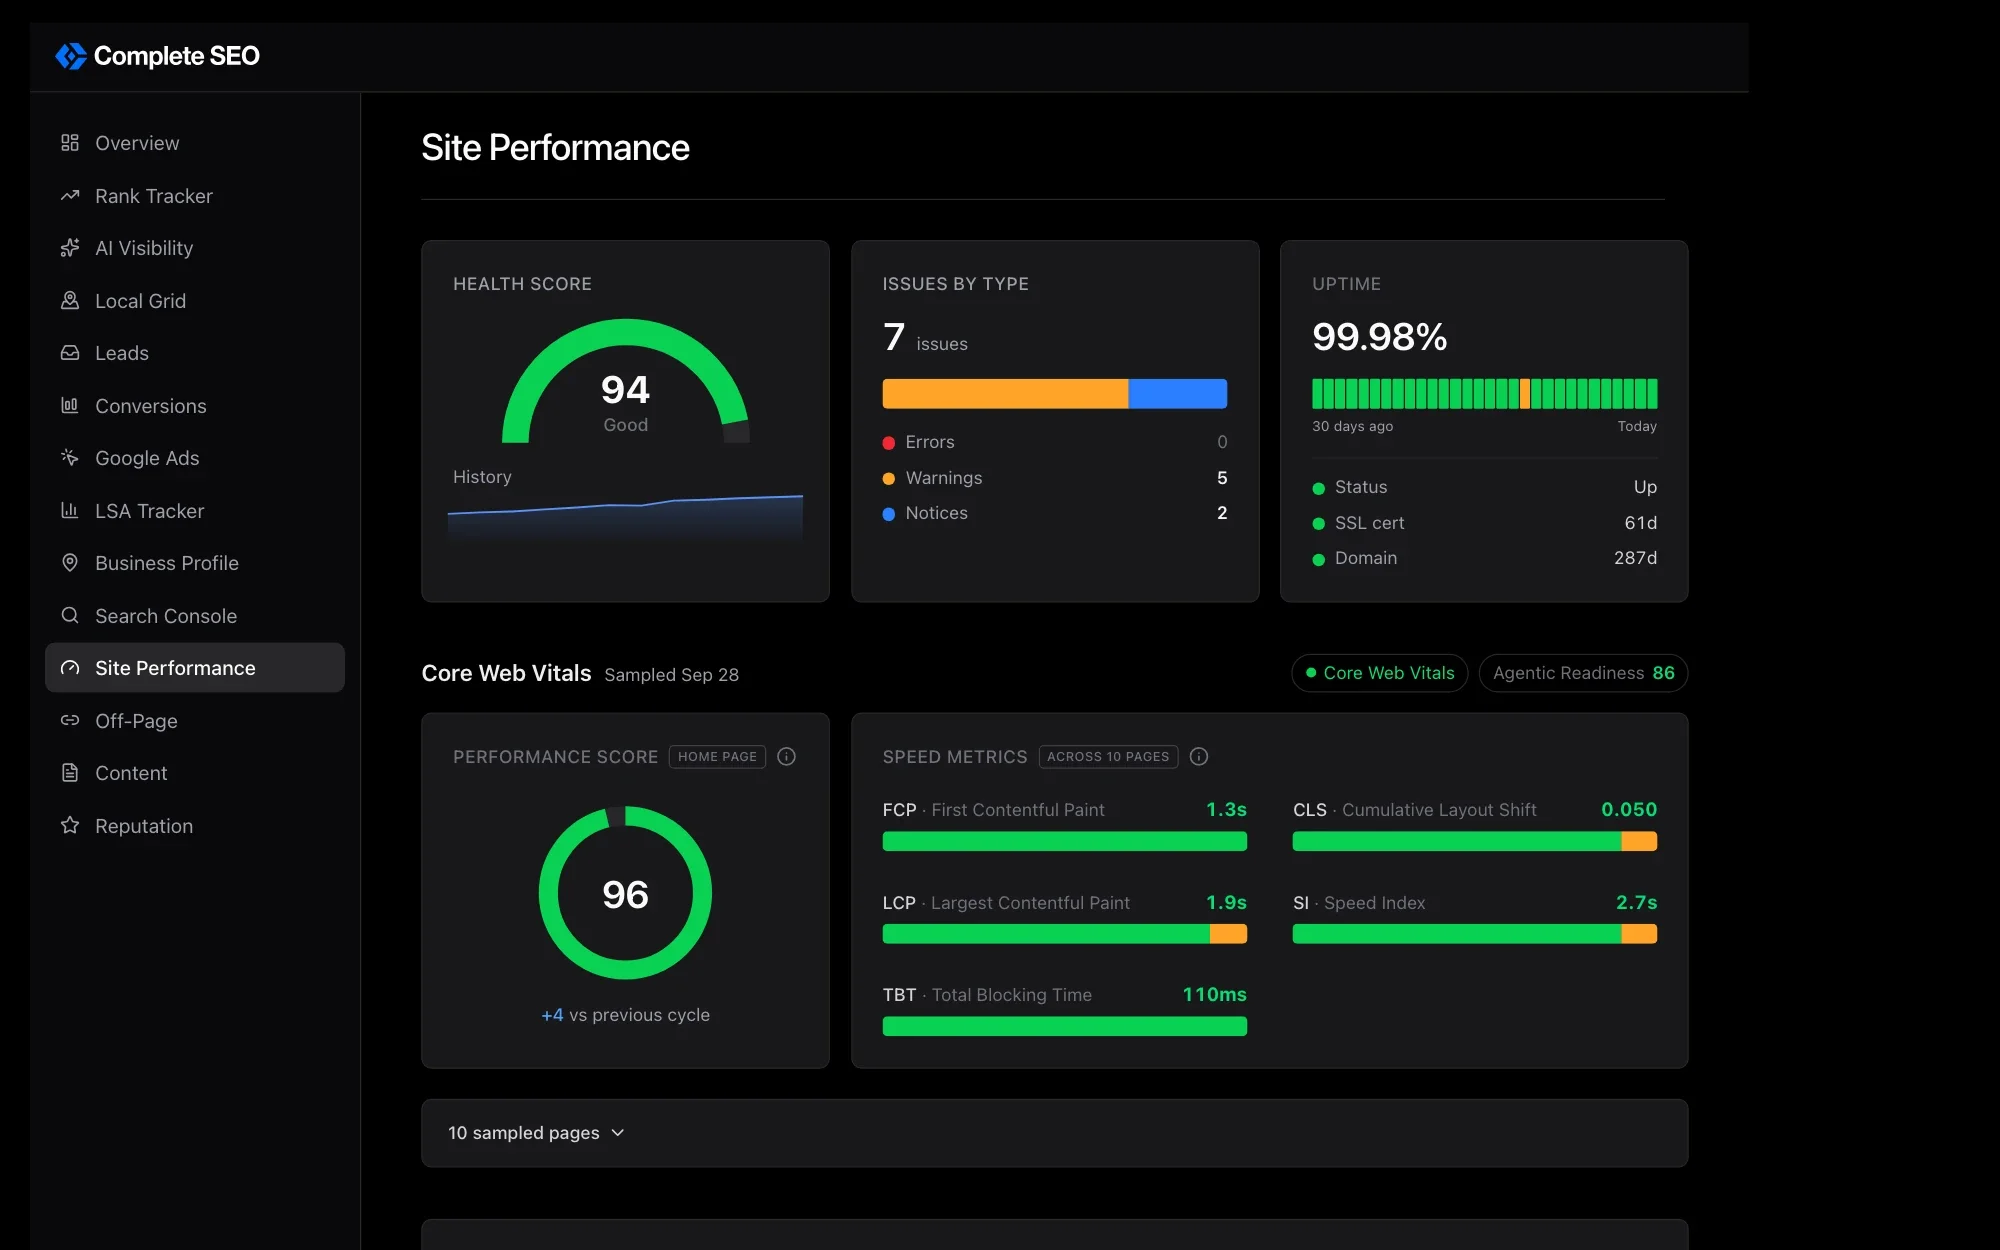Screen dimensions: 2000x1250
Task: Click the blue Notices segment in issues bar
Action: tap(1178, 394)
